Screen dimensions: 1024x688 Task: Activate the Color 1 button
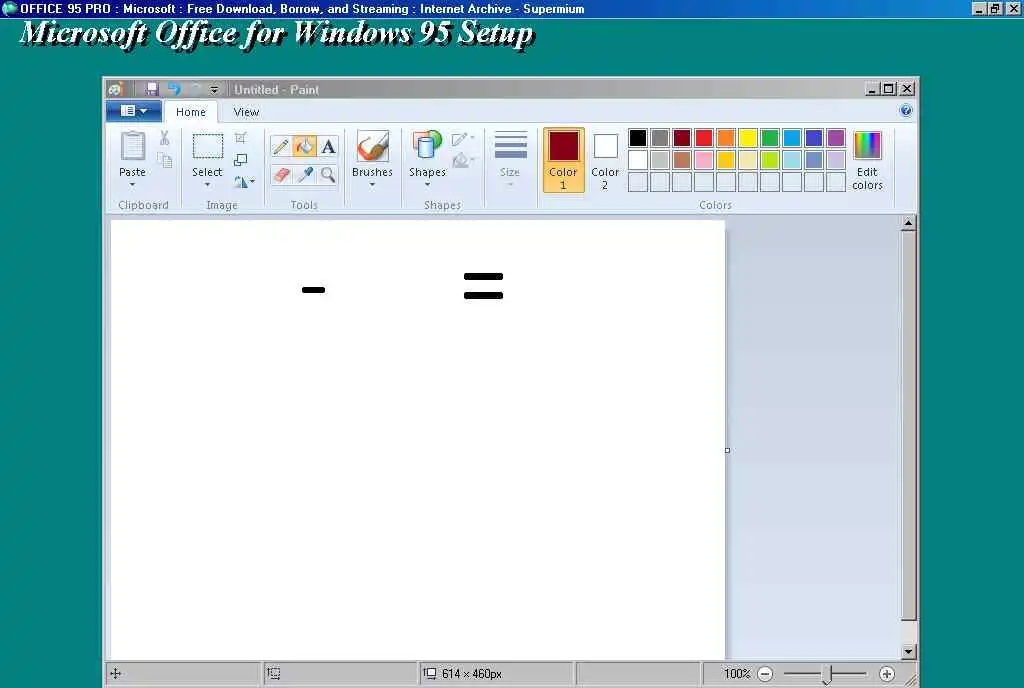[563, 161]
